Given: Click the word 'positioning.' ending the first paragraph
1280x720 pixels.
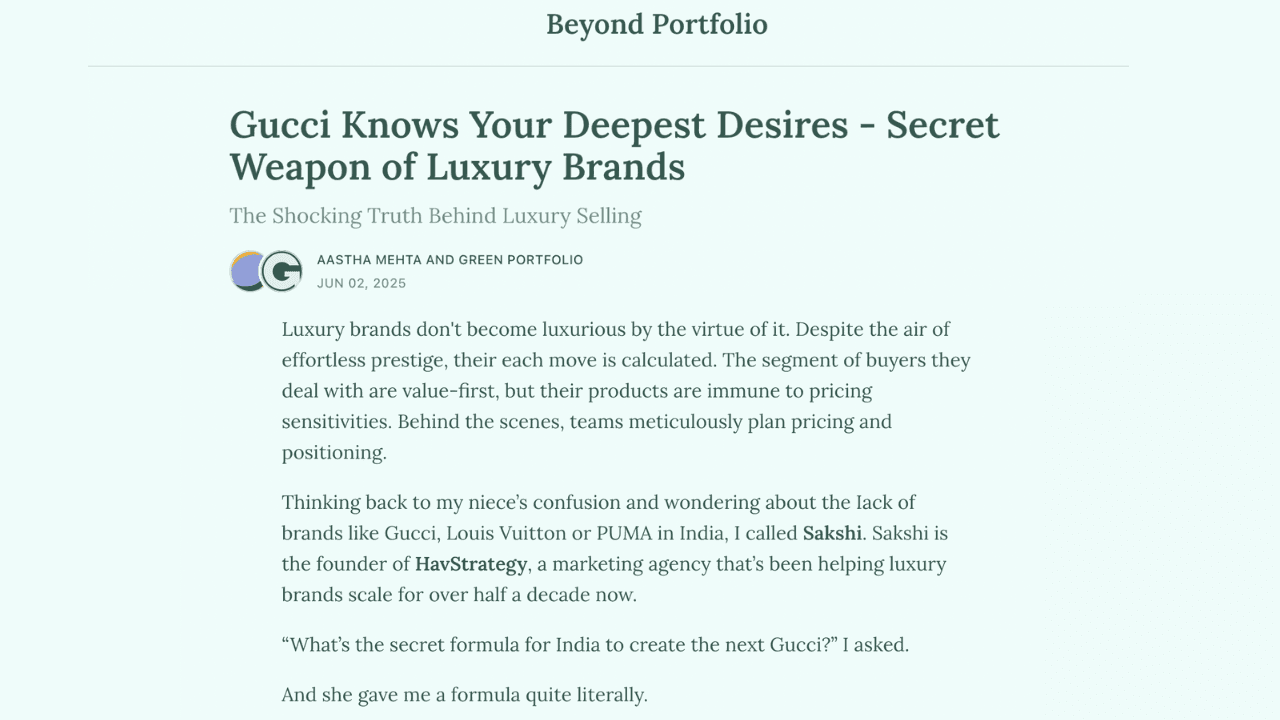Looking at the screenshot, I should coord(334,452).
